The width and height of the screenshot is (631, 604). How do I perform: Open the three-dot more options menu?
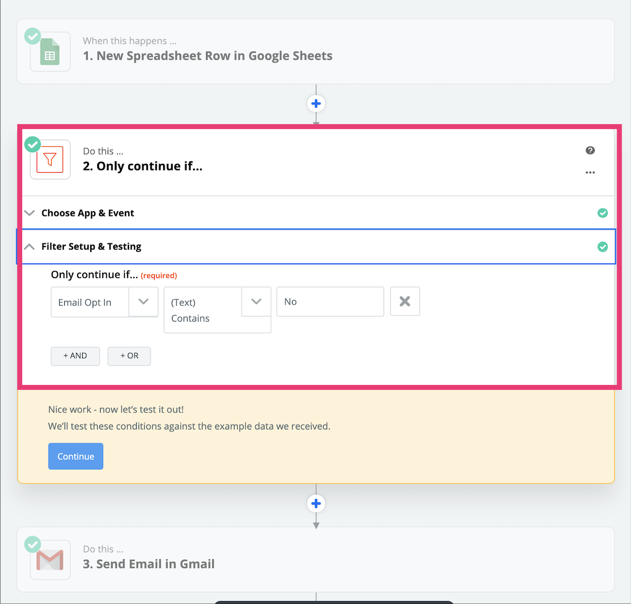[x=590, y=172]
